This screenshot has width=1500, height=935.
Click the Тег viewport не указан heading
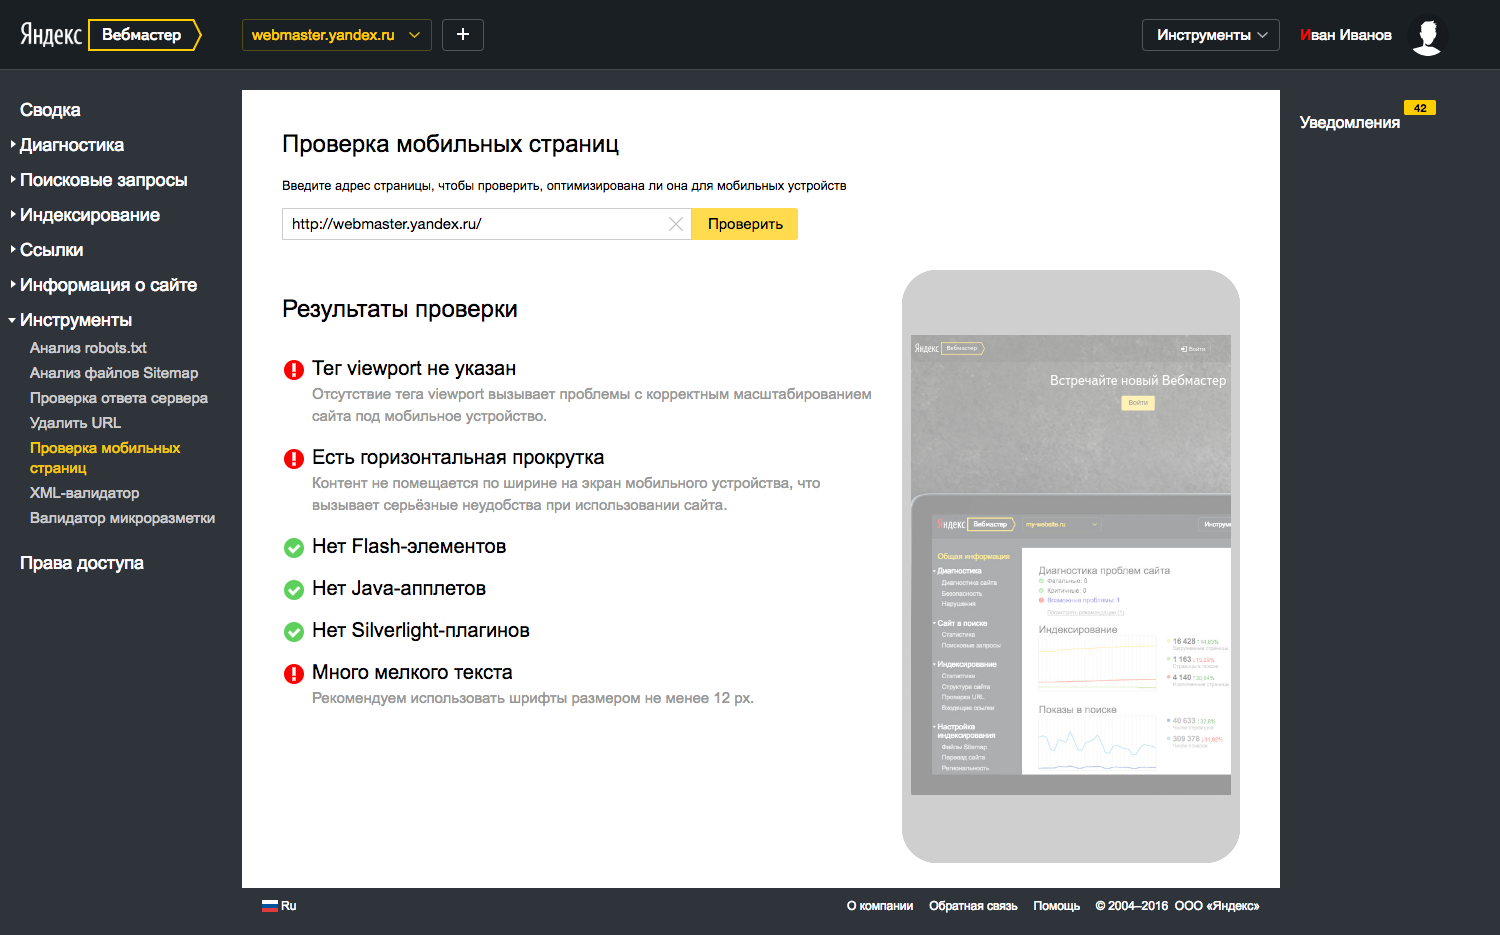(x=414, y=368)
